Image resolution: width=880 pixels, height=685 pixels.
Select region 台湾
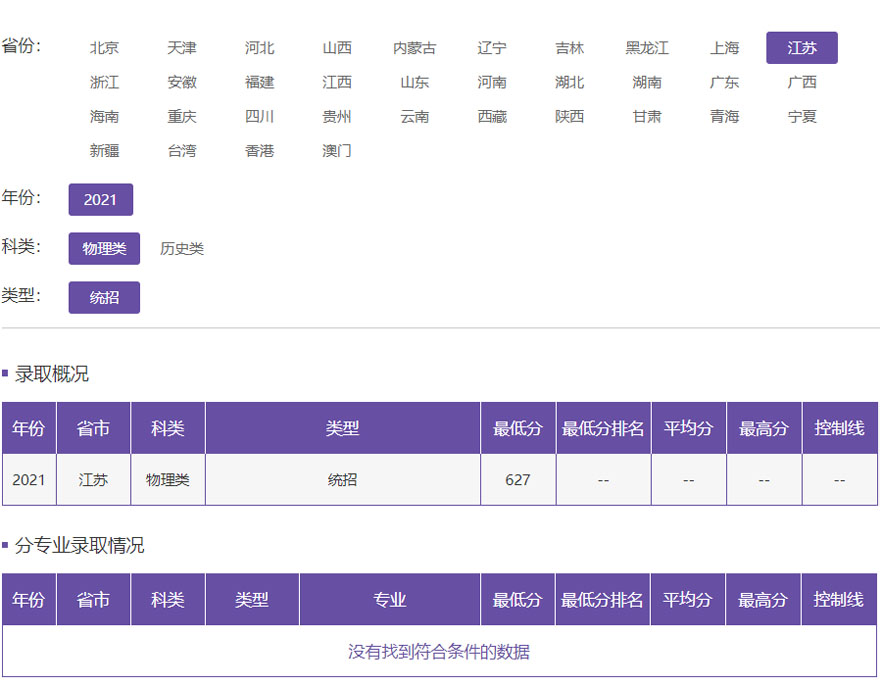tap(182, 150)
